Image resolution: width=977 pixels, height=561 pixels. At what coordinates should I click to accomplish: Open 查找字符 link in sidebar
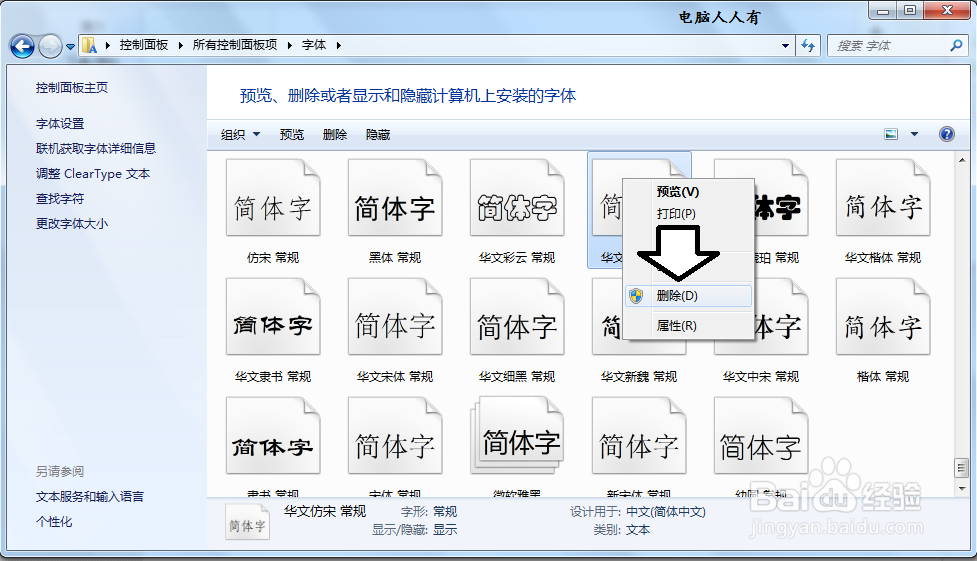pos(60,199)
